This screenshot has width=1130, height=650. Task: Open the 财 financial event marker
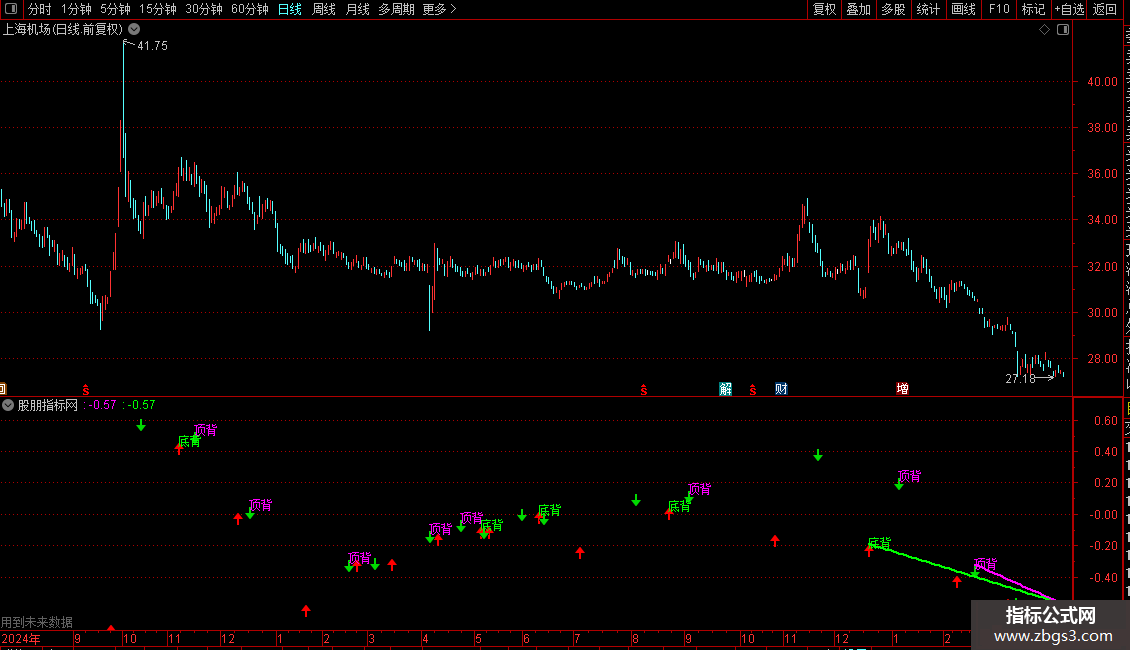pos(781,389)
